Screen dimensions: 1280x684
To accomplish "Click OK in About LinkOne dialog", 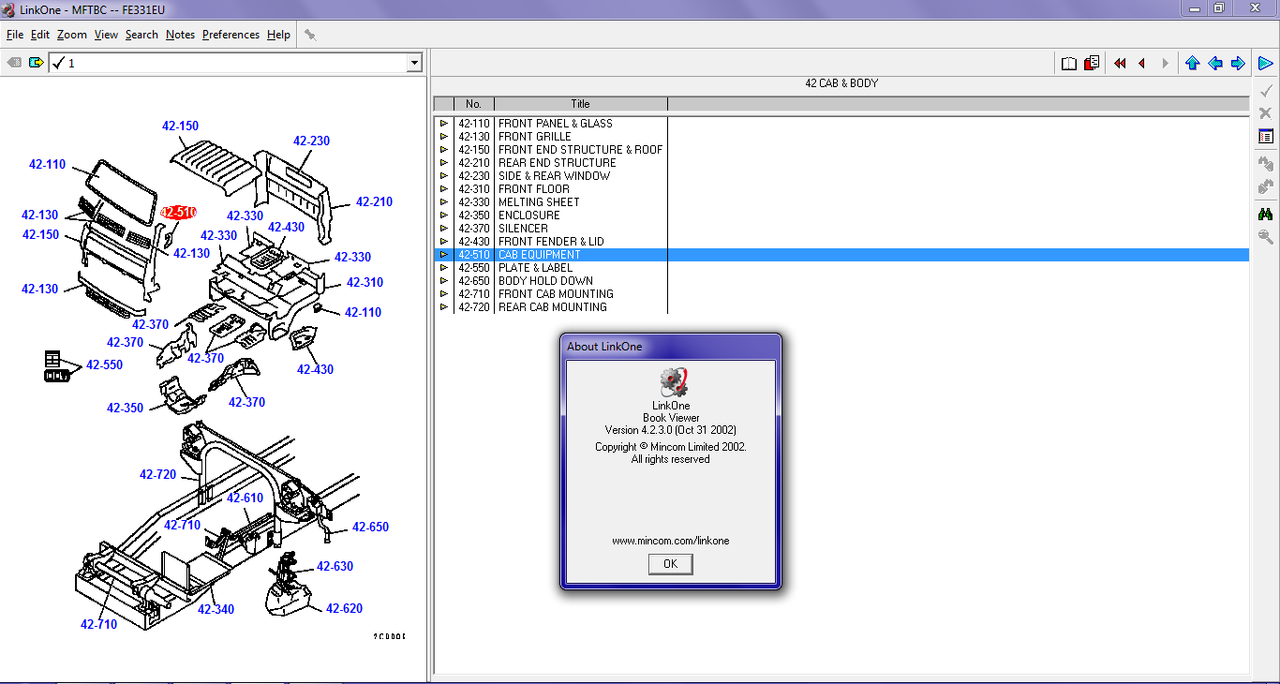I will click(670, 564).
